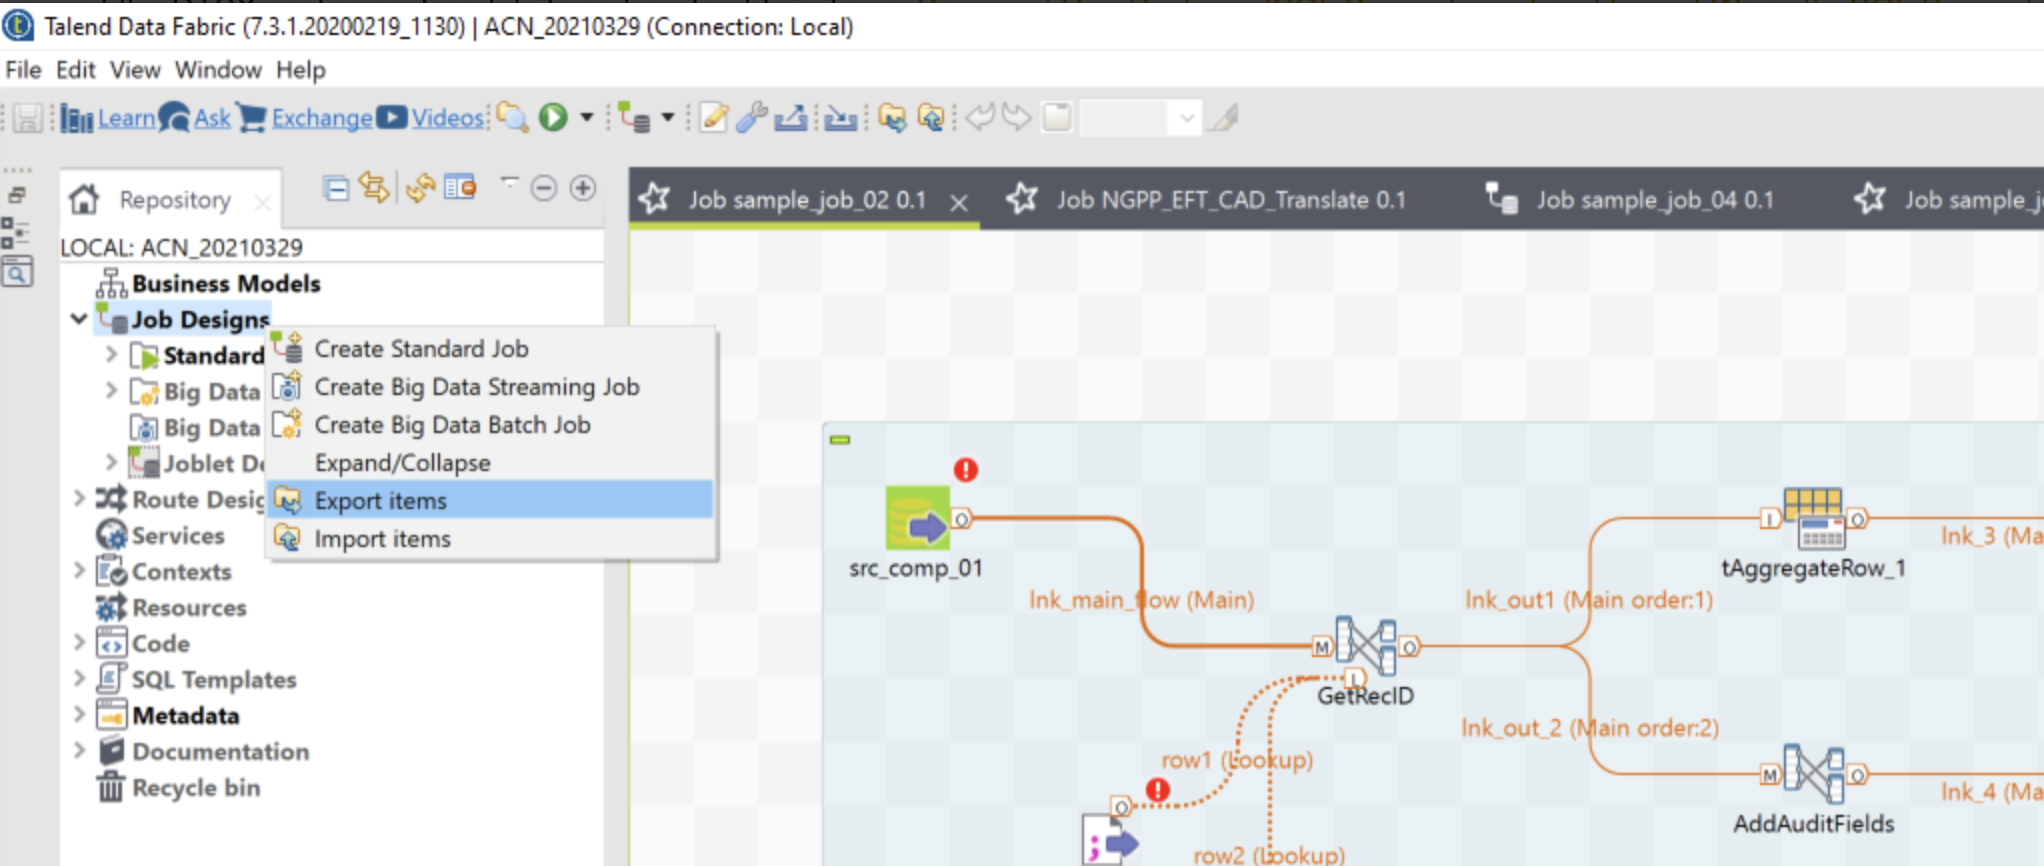Click the restore view icon at left edge

pyautogui.click(x=17, y=195)
